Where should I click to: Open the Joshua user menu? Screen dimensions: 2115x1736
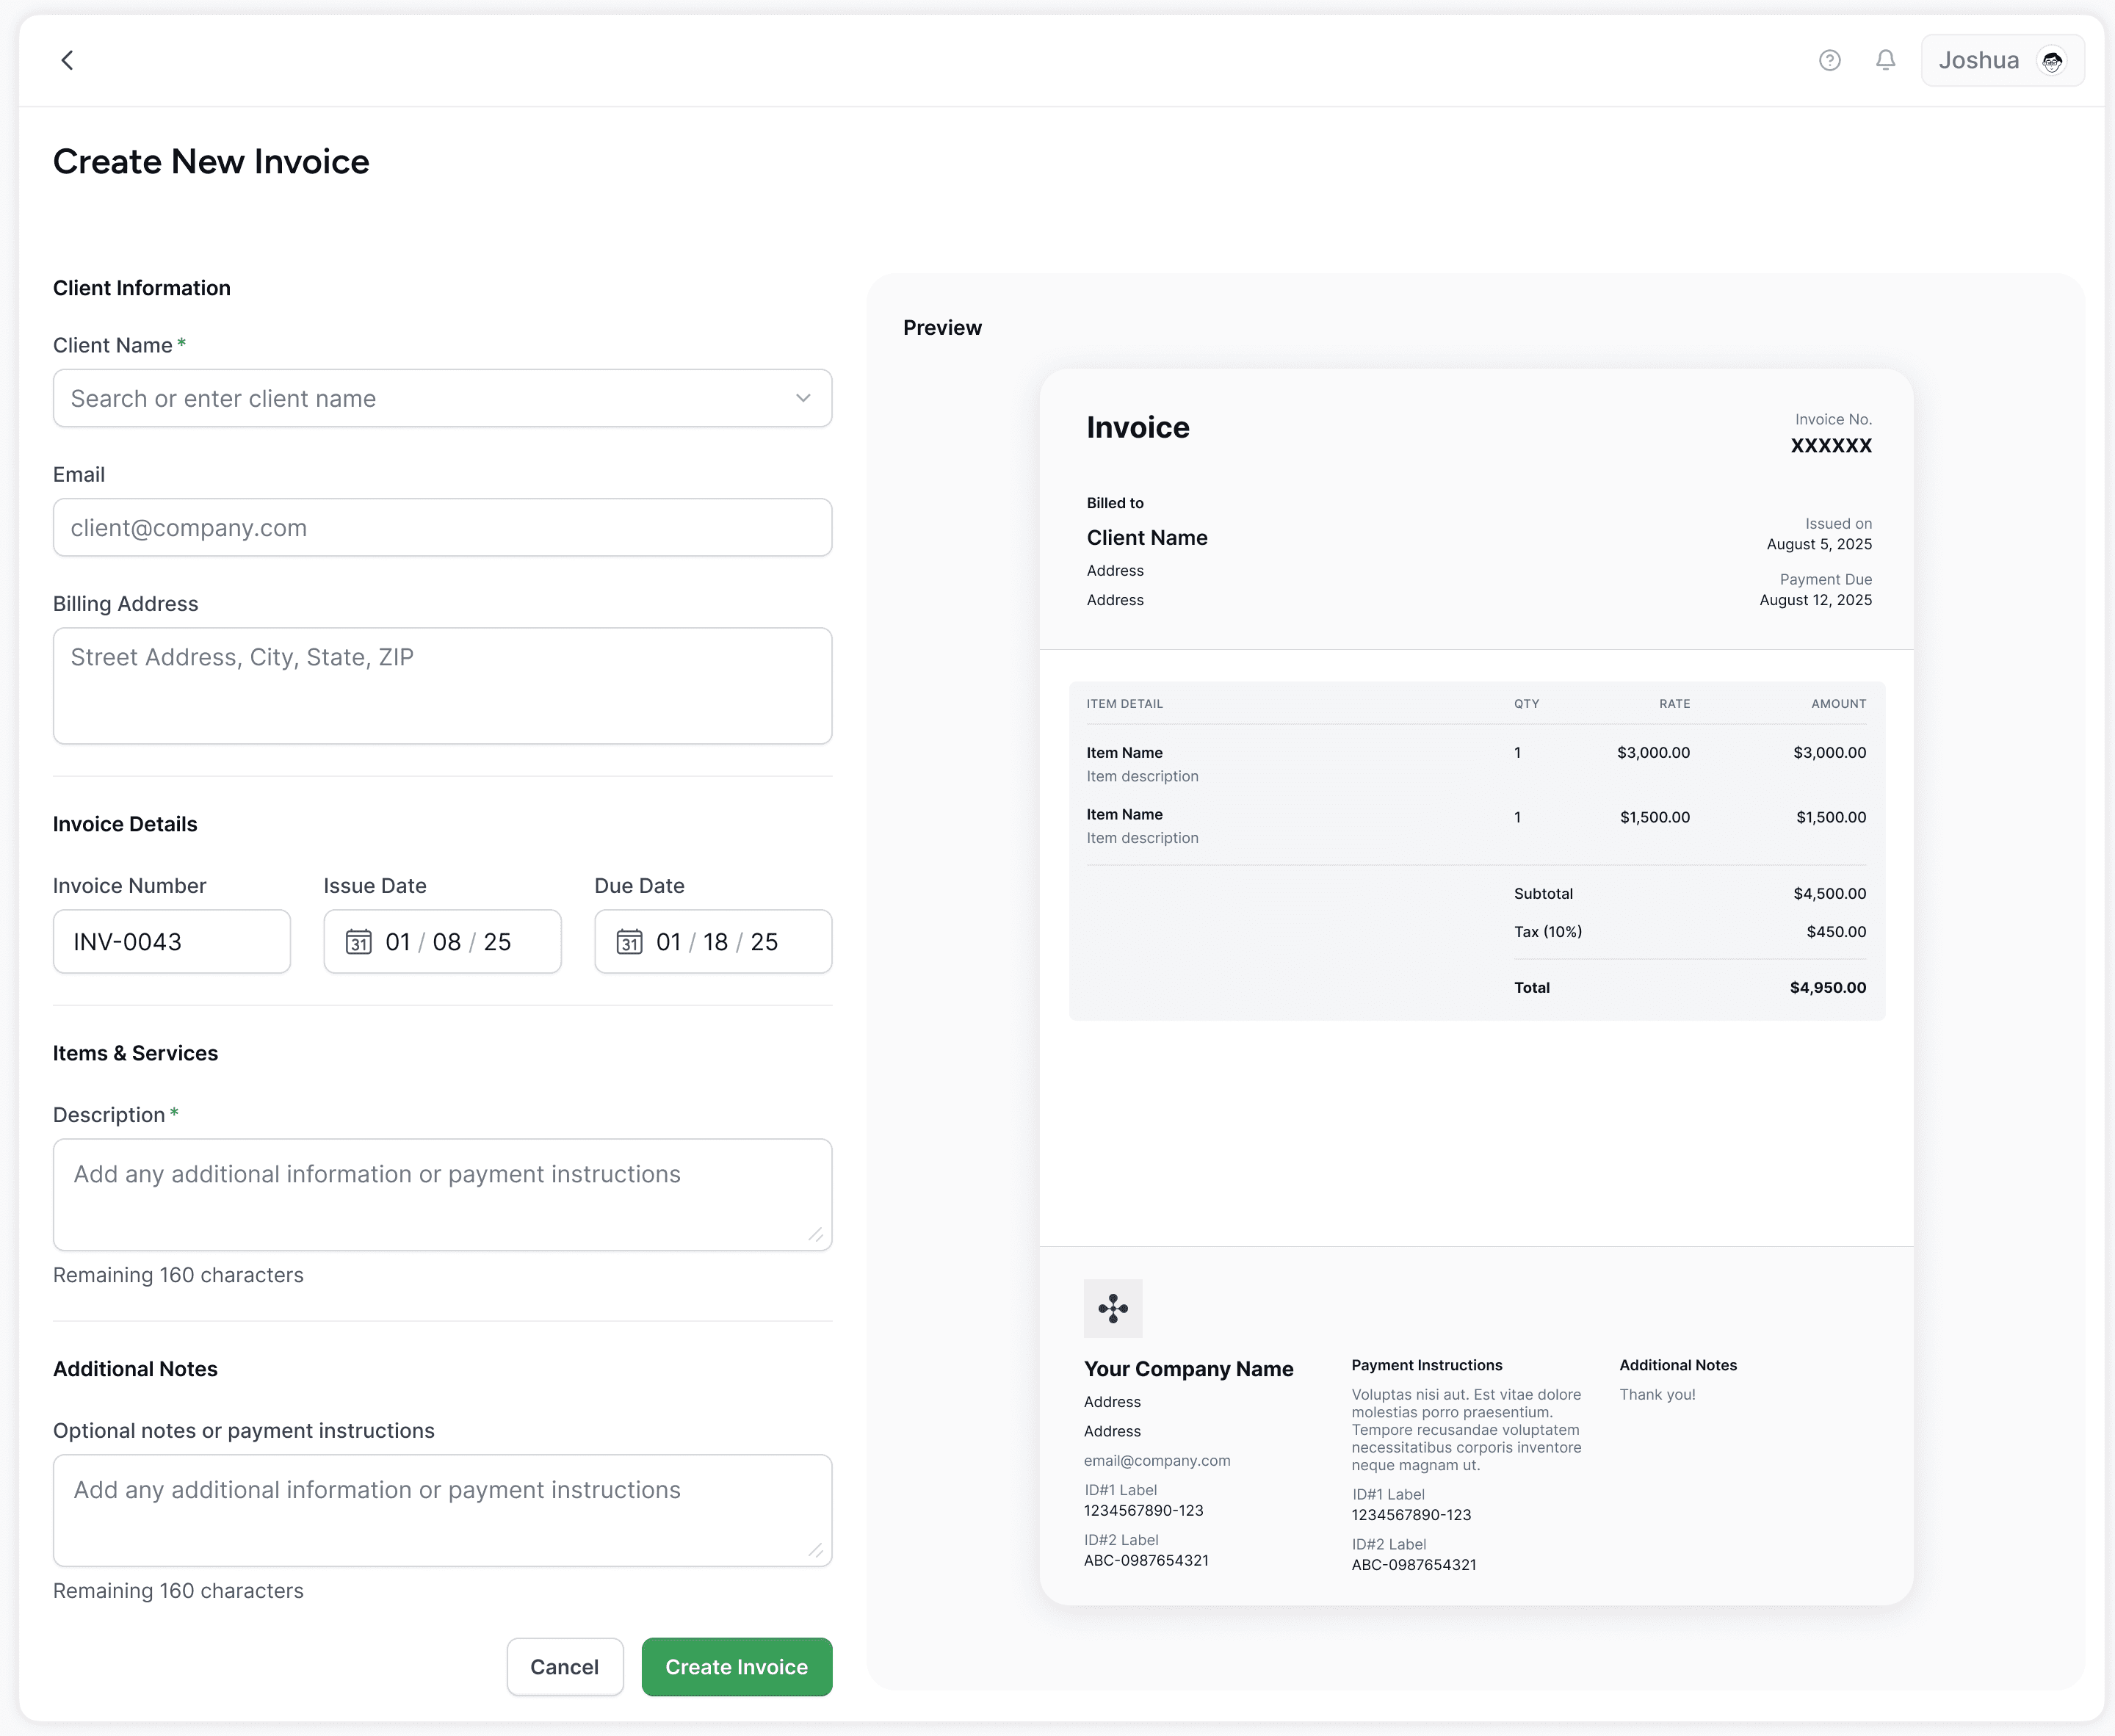pyautogui.click(x=1978, y=60)
